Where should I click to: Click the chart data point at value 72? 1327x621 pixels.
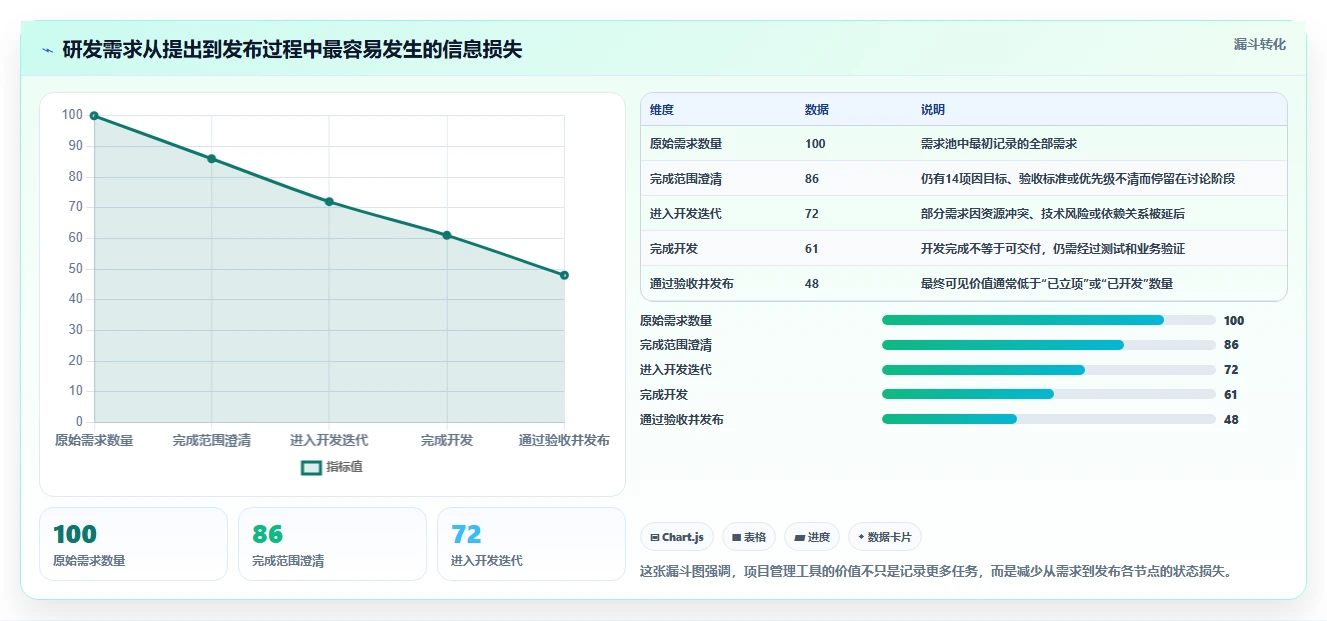[329, 202]
